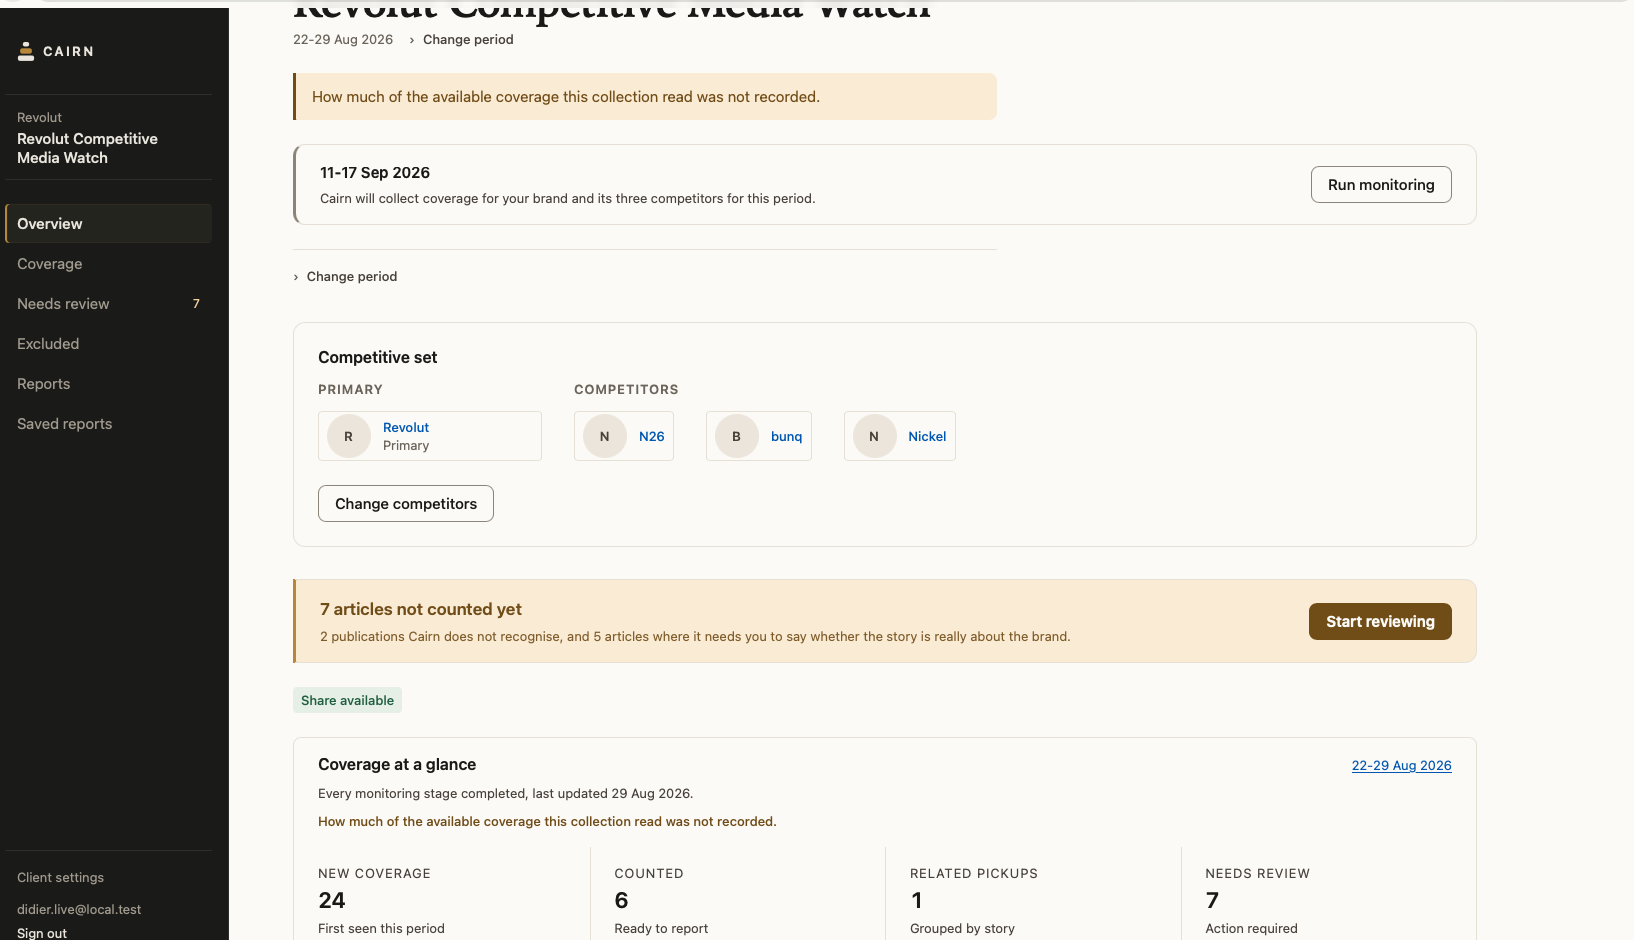1634x940 pixels.
Task: Open the Excluded section in sidebar
Action: pos(108,344)
